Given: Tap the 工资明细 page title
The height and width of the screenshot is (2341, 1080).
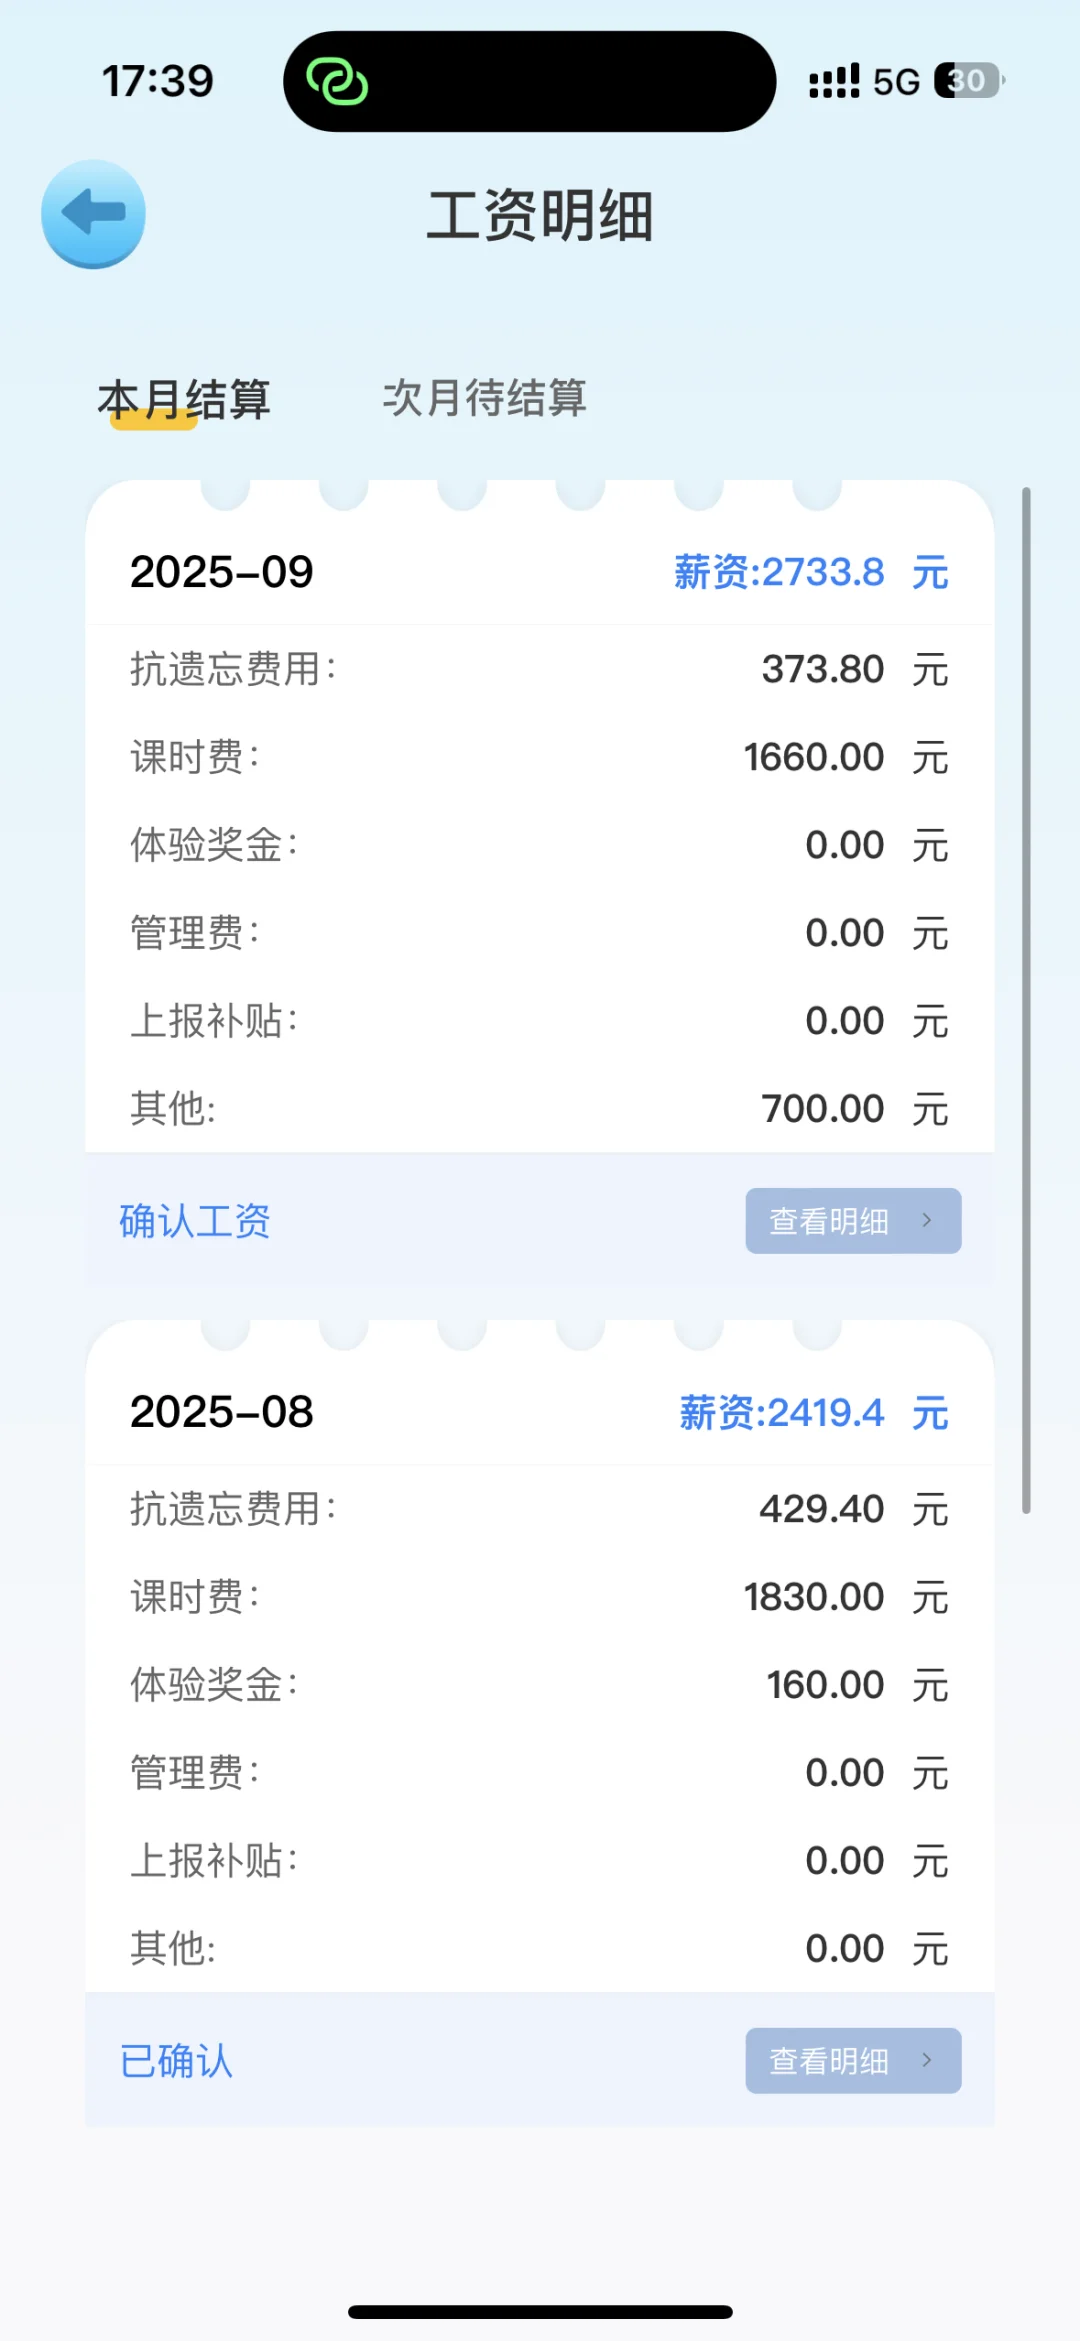Looking at the screenshot, I should (540, 216).
